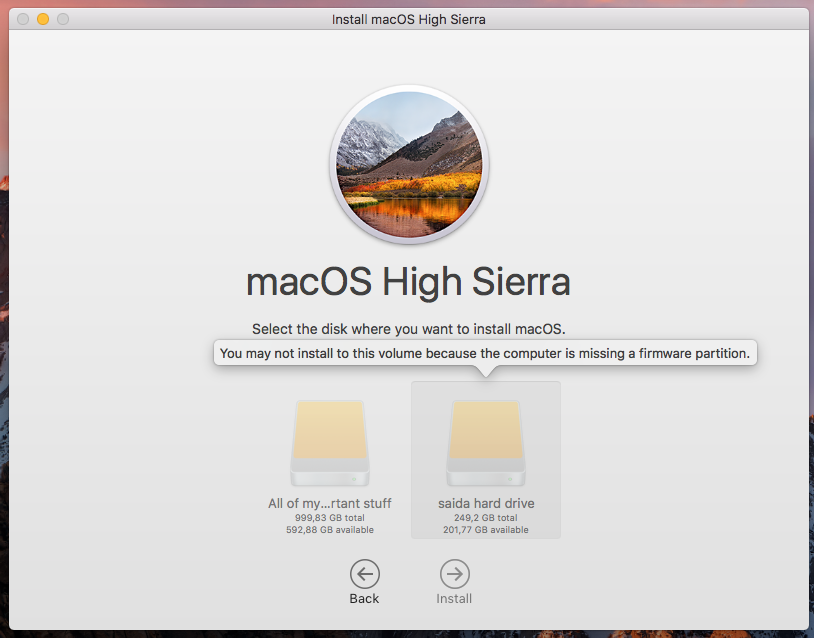Click the Back label text
814x638 pixels.
(x=364, y=599)
